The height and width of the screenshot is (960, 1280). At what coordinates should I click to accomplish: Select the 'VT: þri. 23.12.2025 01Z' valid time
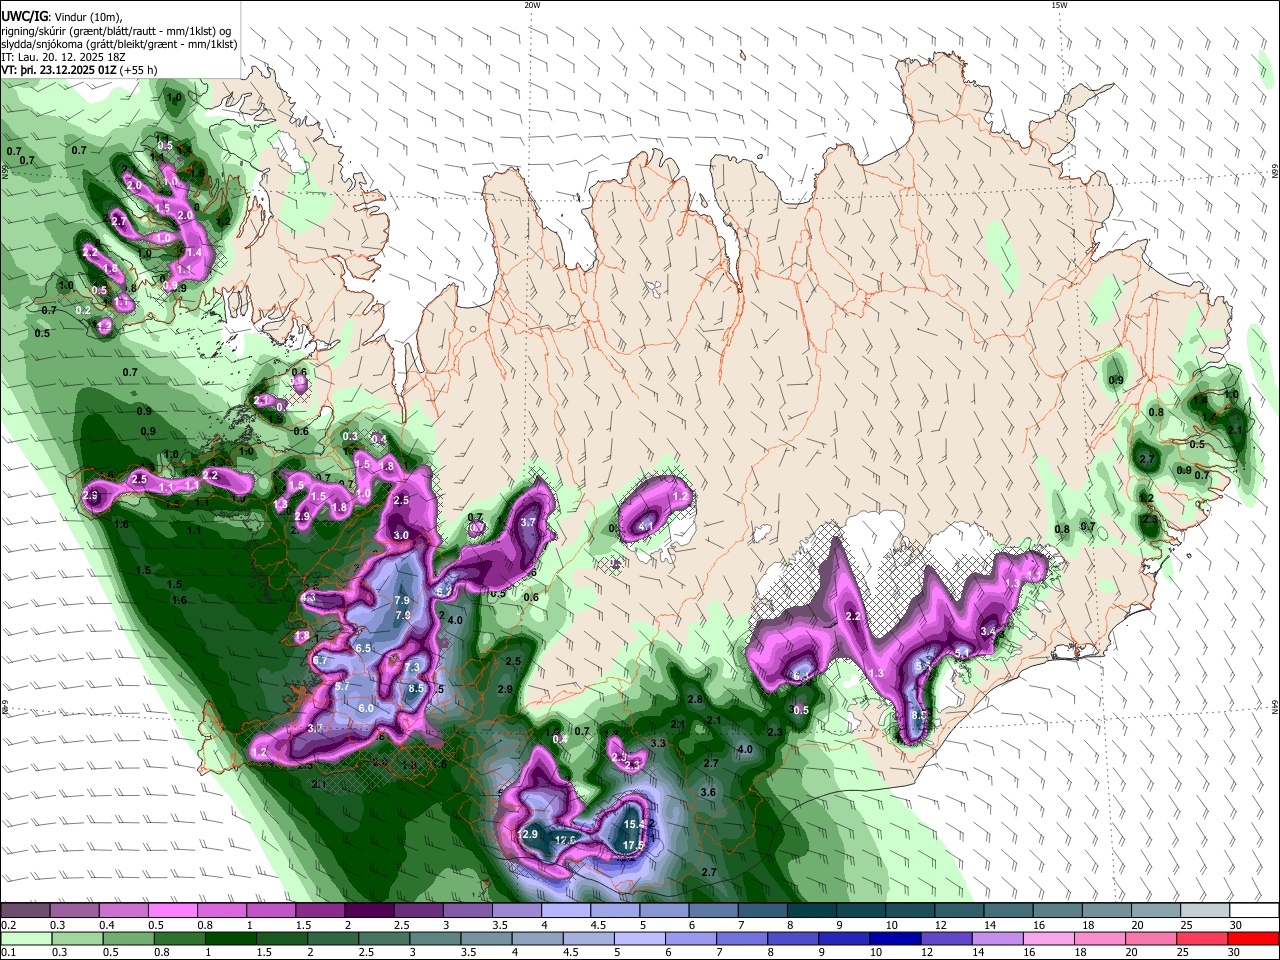pyautogui.click(x=58, y=70)
